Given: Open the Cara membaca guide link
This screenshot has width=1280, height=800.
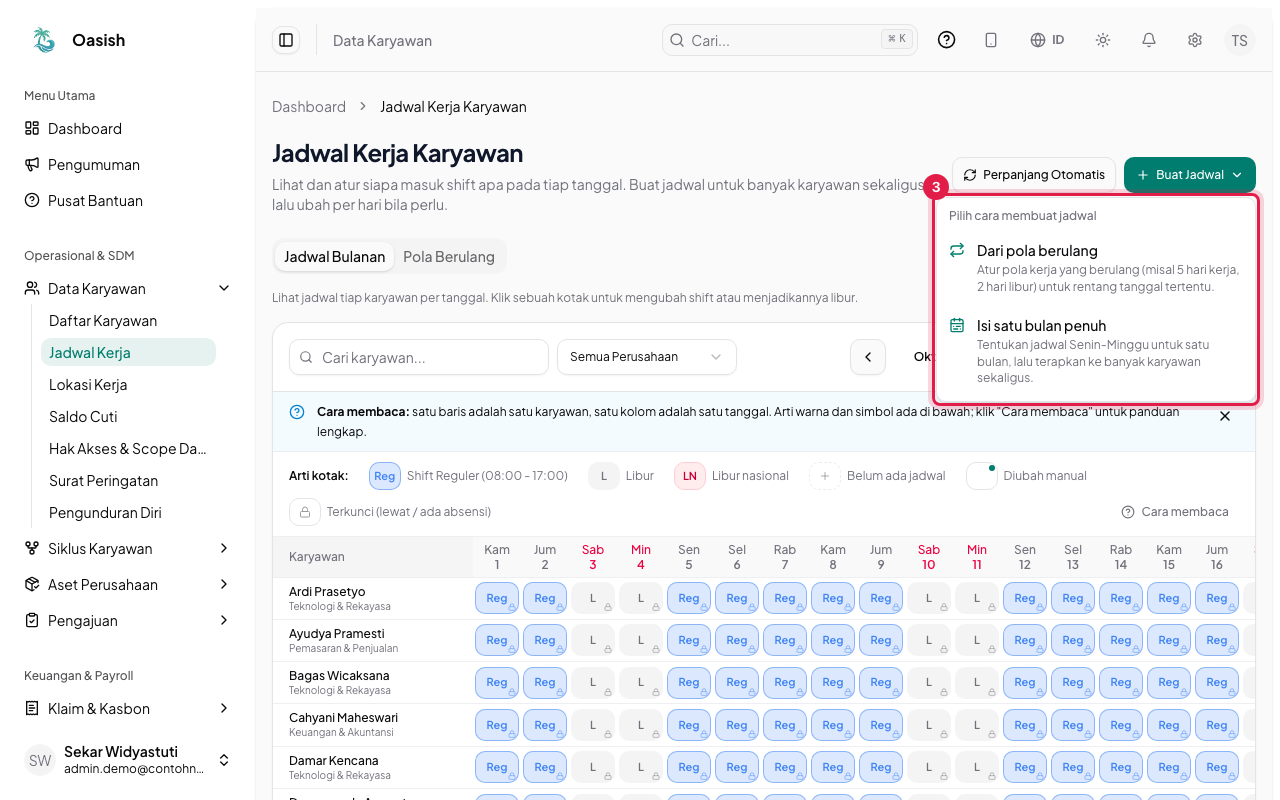Looking at the screenshot, I should click(1175, 512).
